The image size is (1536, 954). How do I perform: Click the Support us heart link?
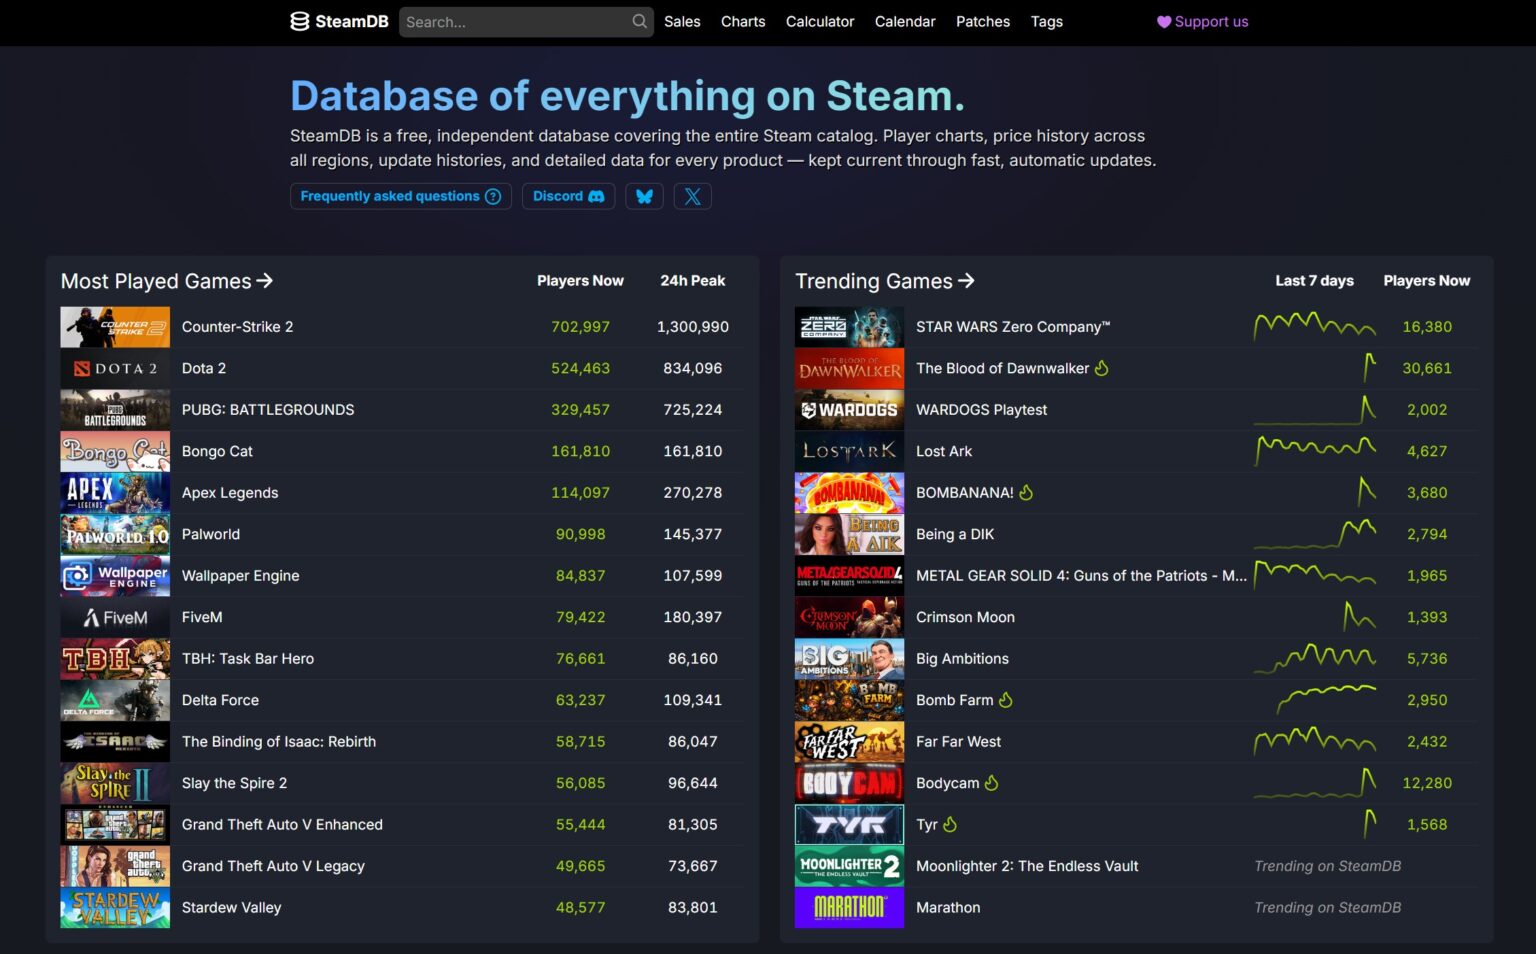1203,21
